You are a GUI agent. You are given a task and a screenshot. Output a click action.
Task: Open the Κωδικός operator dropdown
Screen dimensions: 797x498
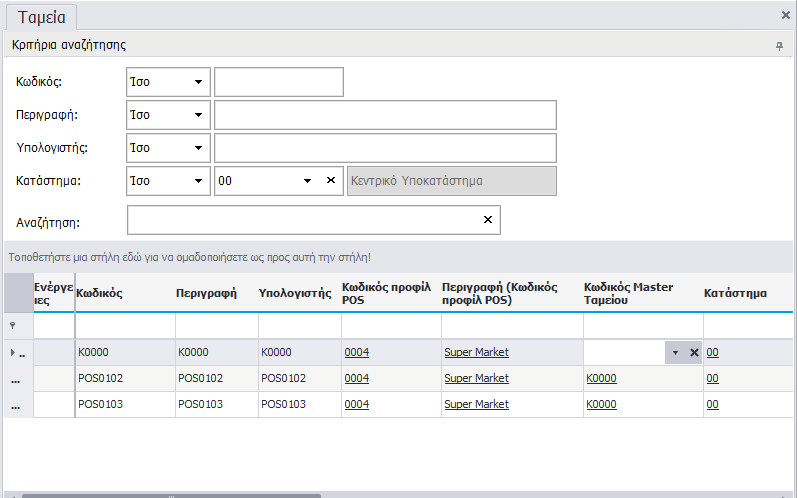[x=198, y=82]
